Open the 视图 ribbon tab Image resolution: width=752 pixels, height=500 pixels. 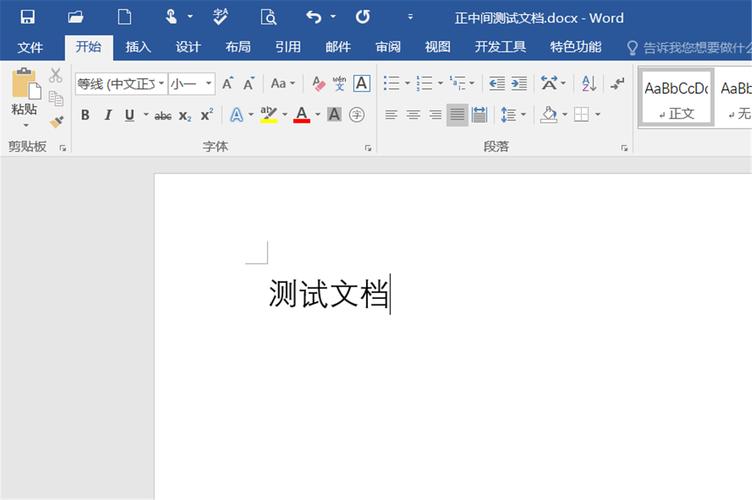(437, 47)
